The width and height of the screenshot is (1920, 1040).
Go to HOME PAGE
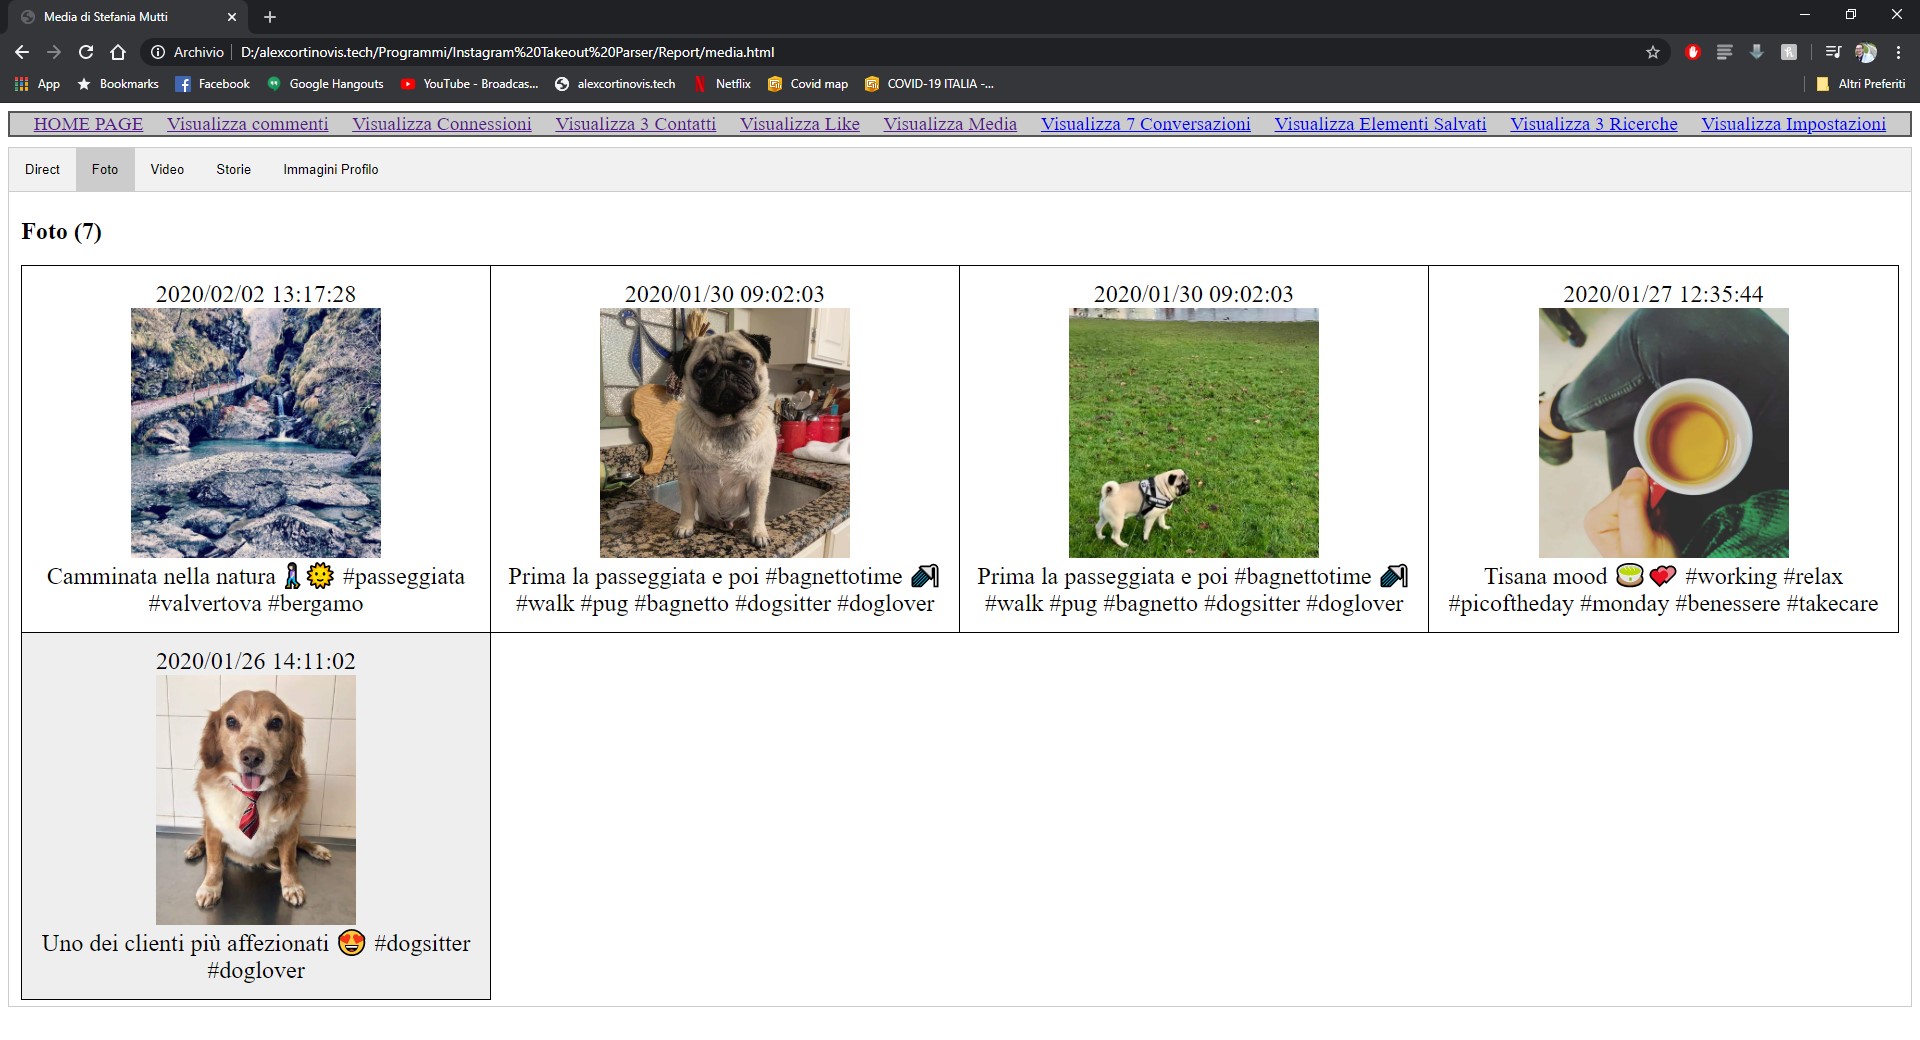(88, 124)
